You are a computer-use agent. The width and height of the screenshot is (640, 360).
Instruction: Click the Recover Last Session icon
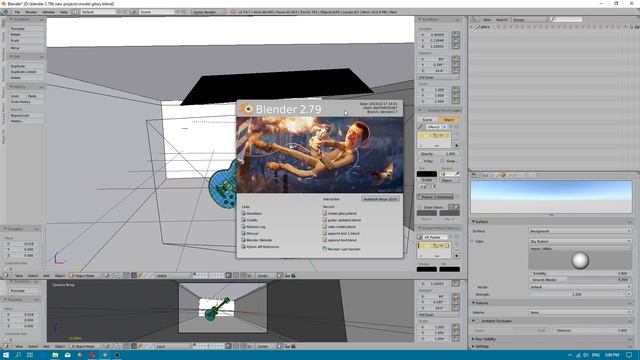point(324,249)
